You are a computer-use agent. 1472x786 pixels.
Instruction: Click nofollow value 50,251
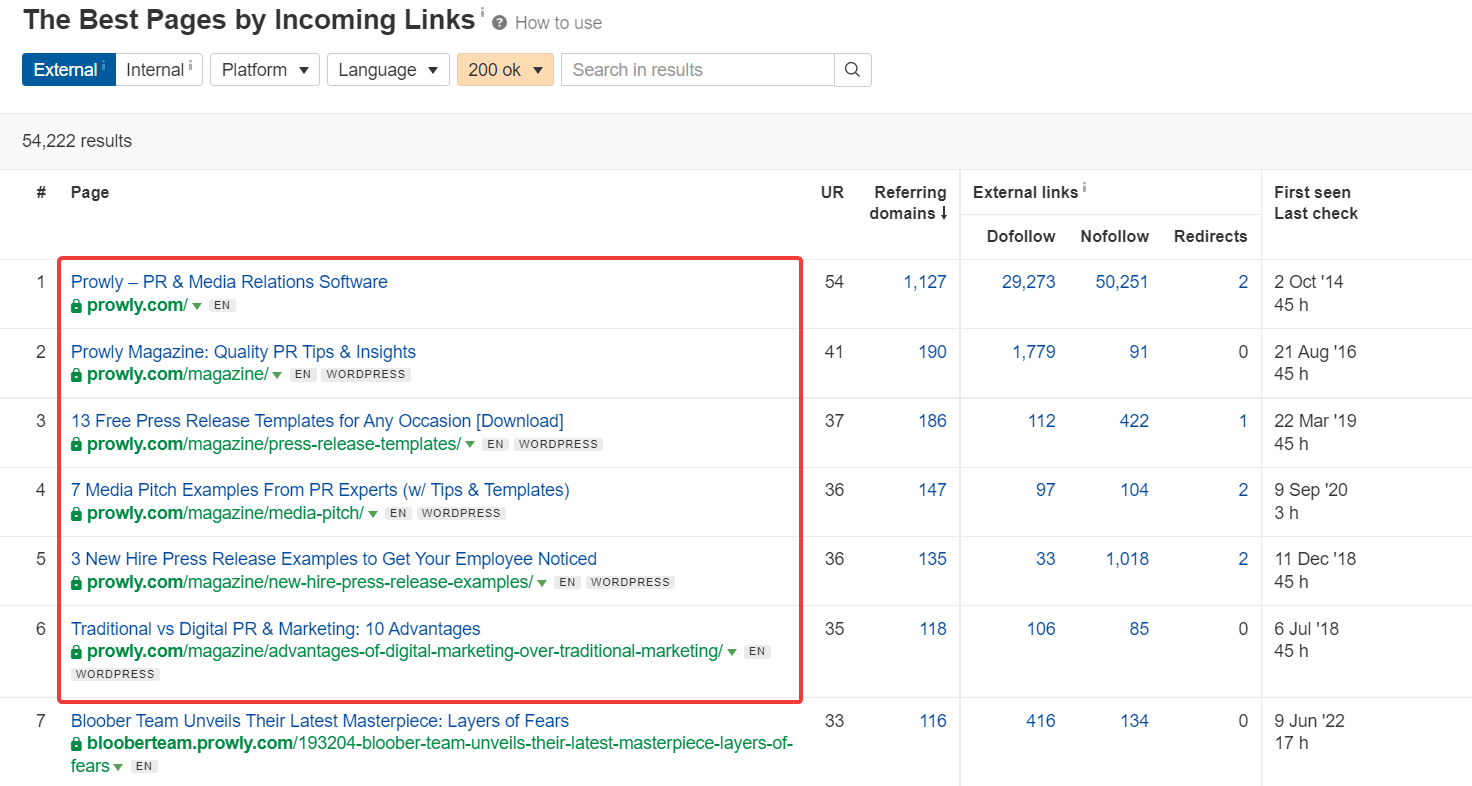[1122, 282]
